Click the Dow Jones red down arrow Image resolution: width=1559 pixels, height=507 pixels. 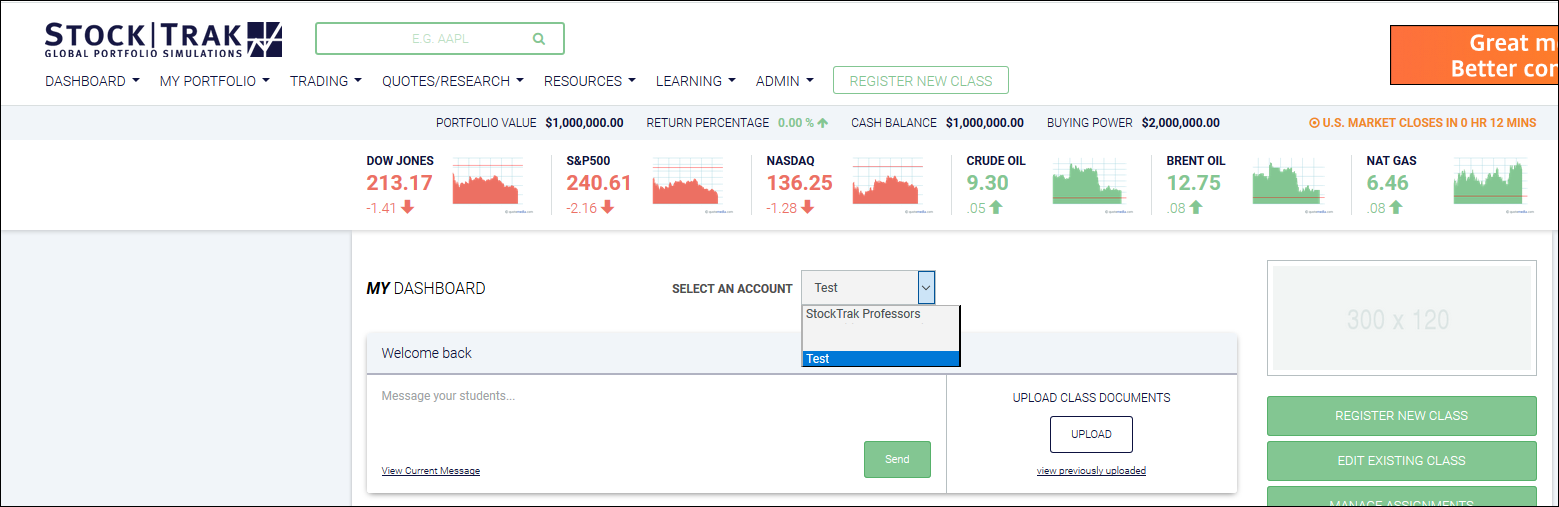click(x=408, y=208)
